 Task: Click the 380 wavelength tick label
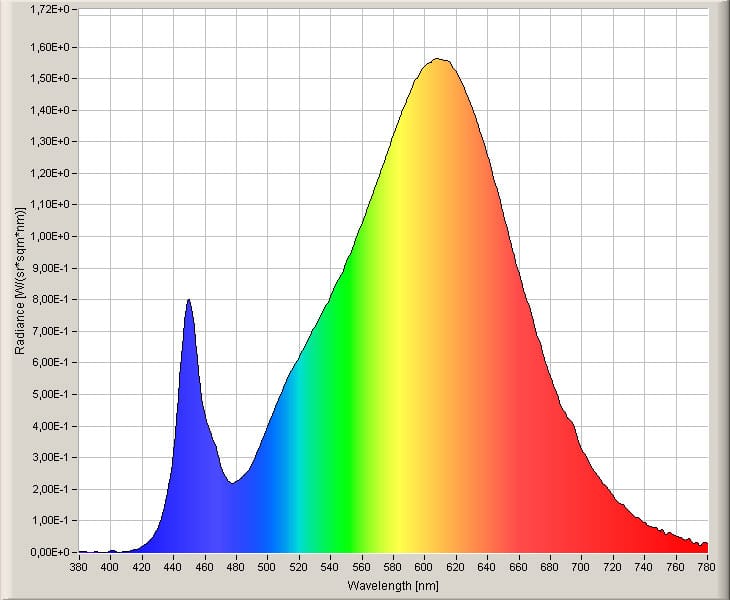pyautogui.click(x=78, y=567)
